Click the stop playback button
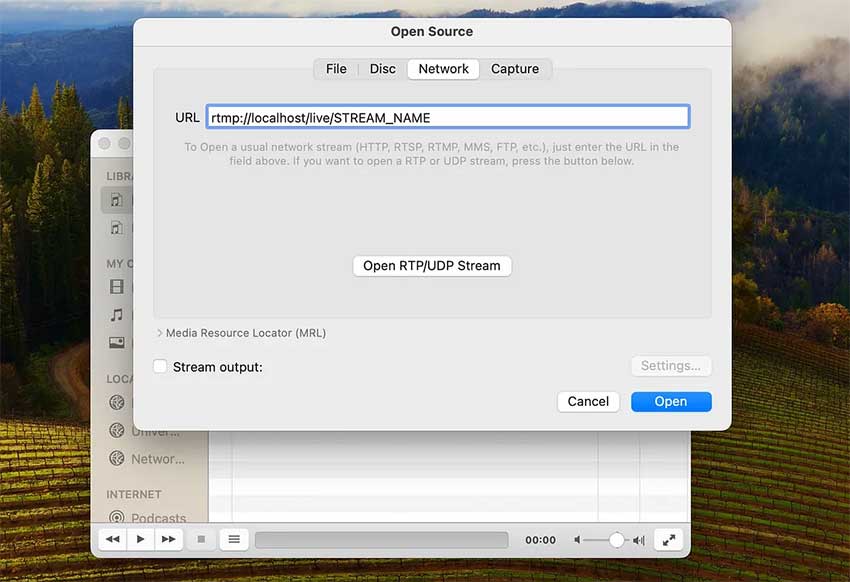850x582 pixels. point(201,539)
